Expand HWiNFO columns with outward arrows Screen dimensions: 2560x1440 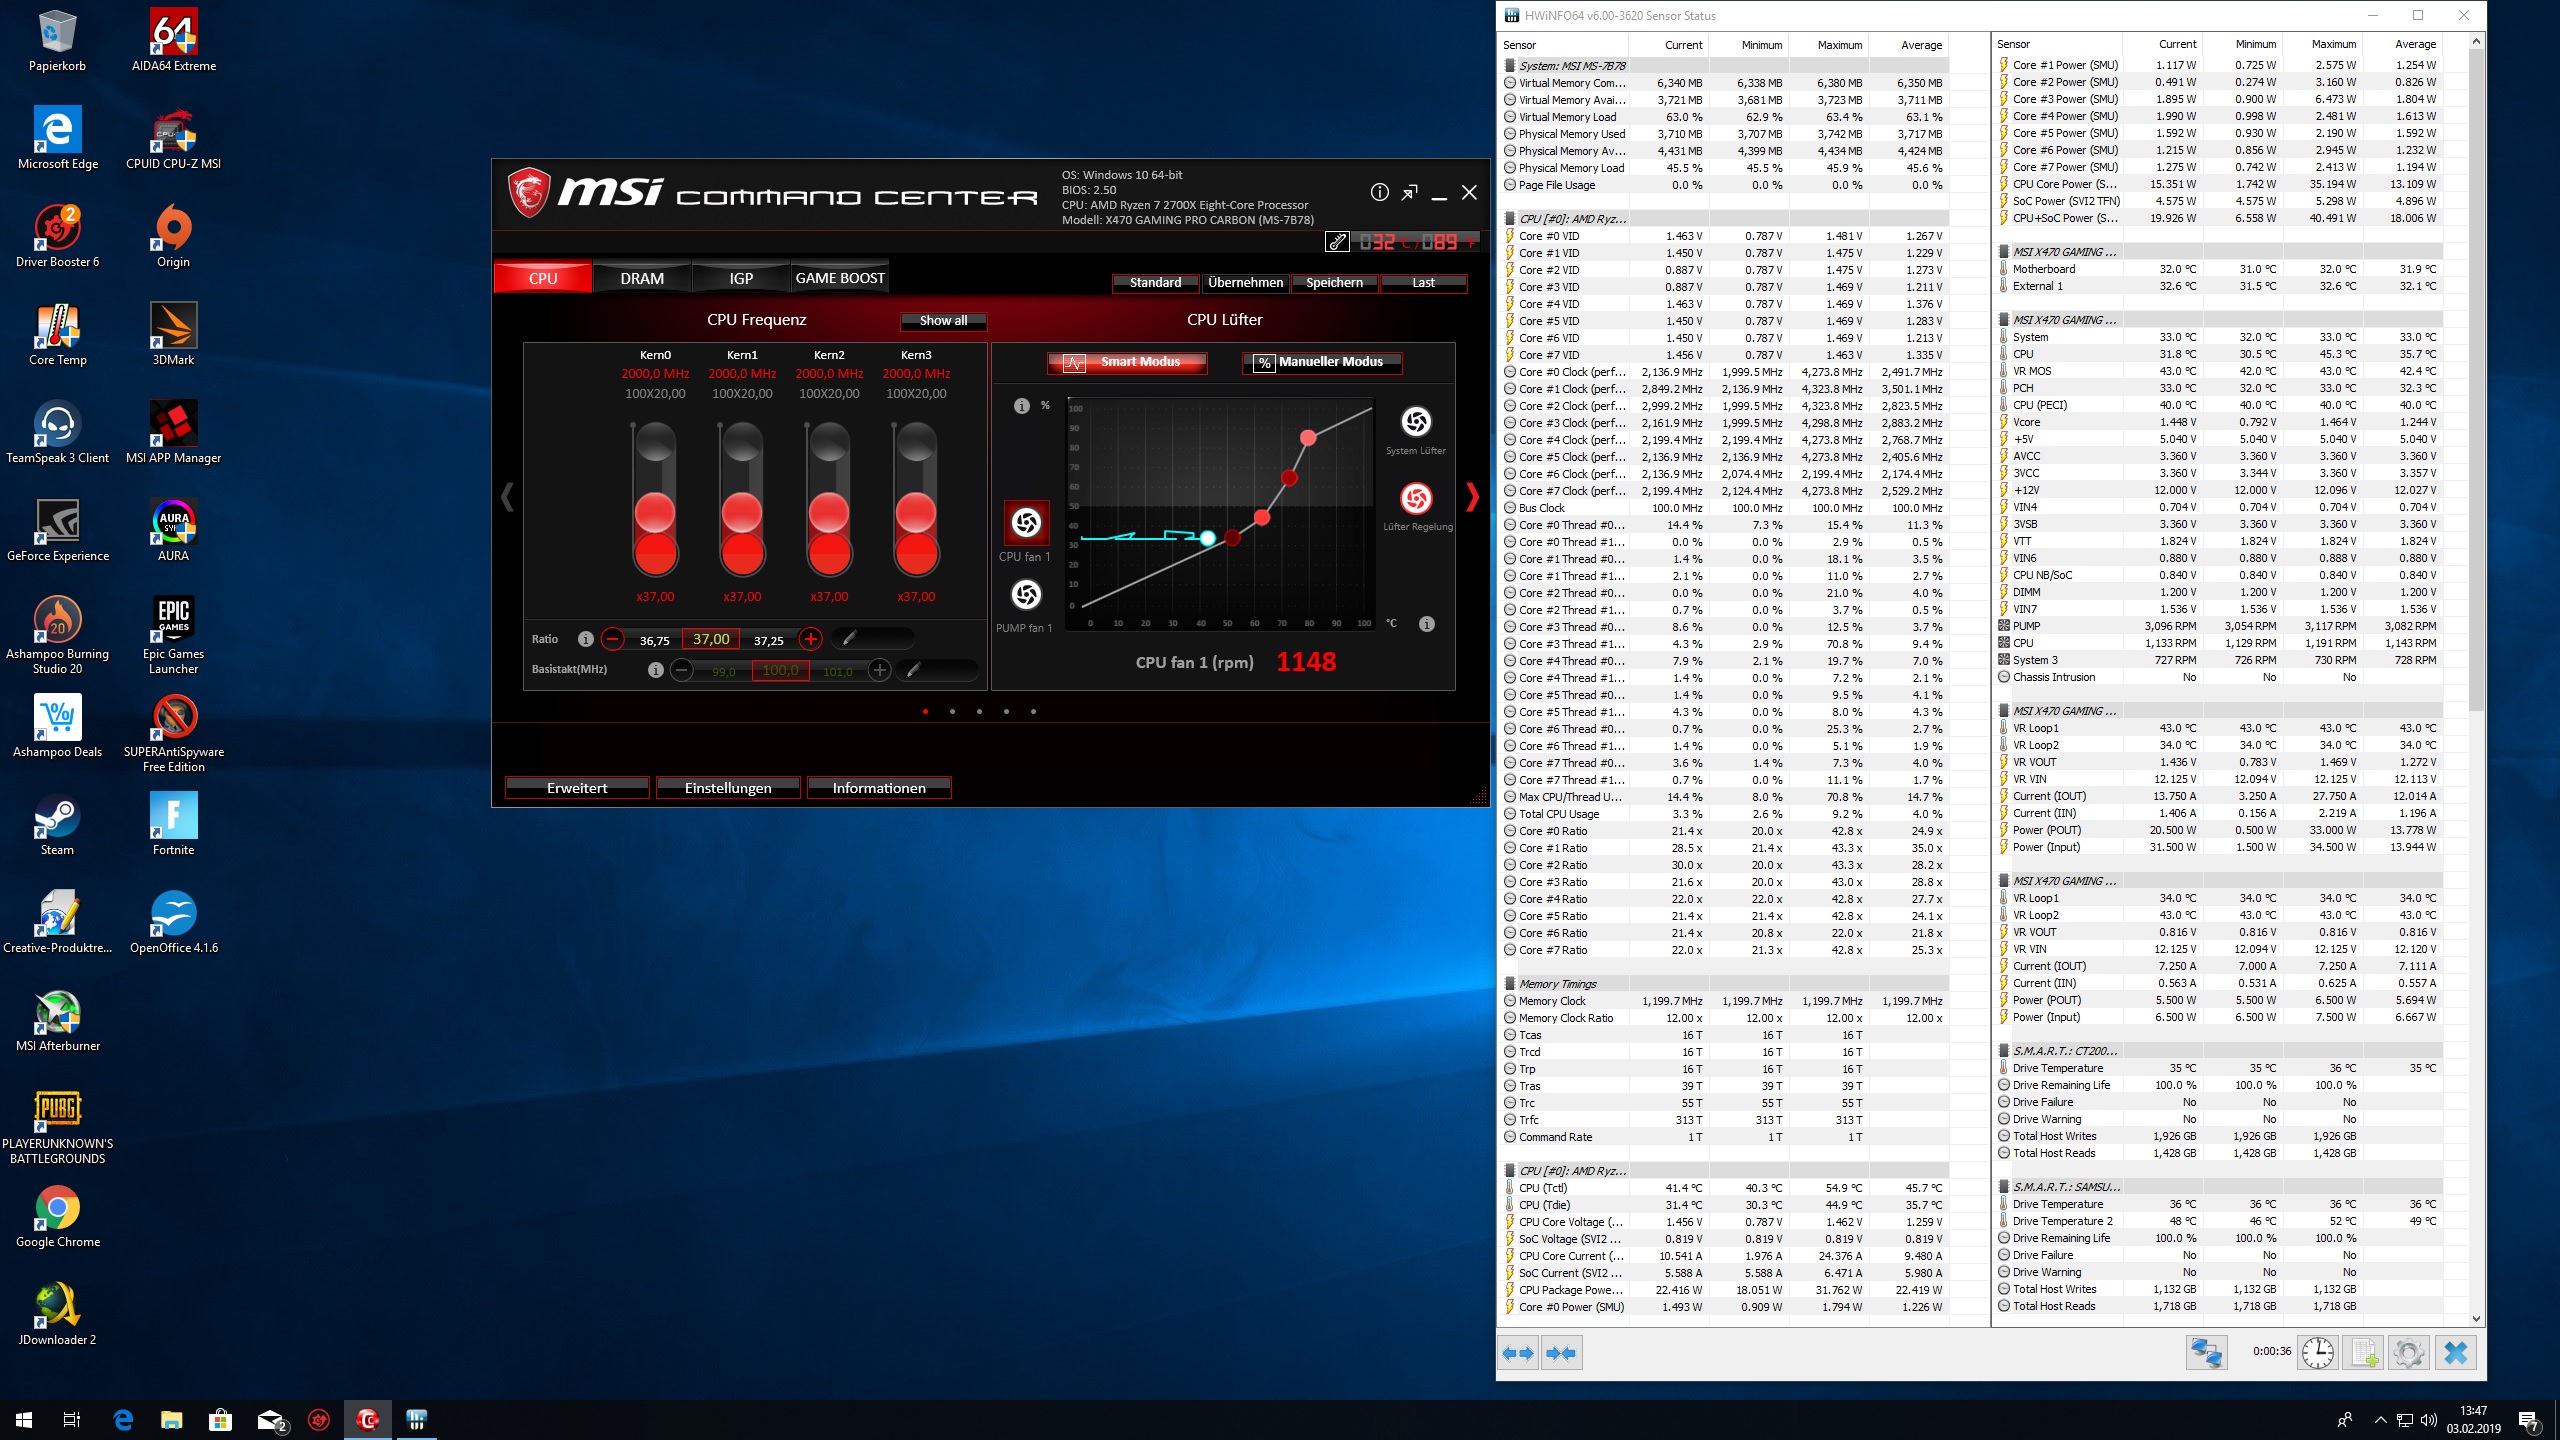(x=1518, y=1353)
